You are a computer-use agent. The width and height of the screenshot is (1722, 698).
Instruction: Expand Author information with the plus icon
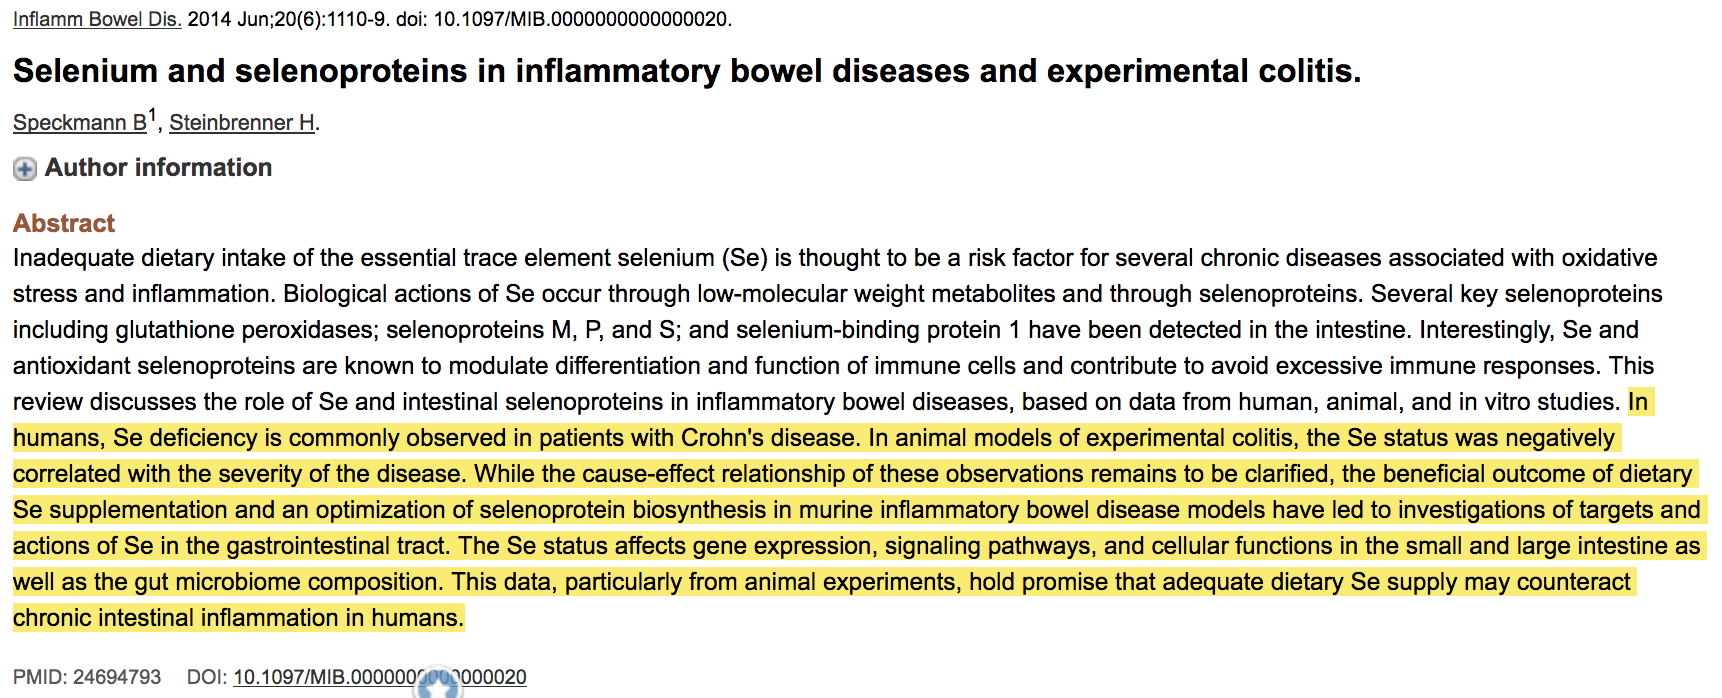click(x=25, y=169)
